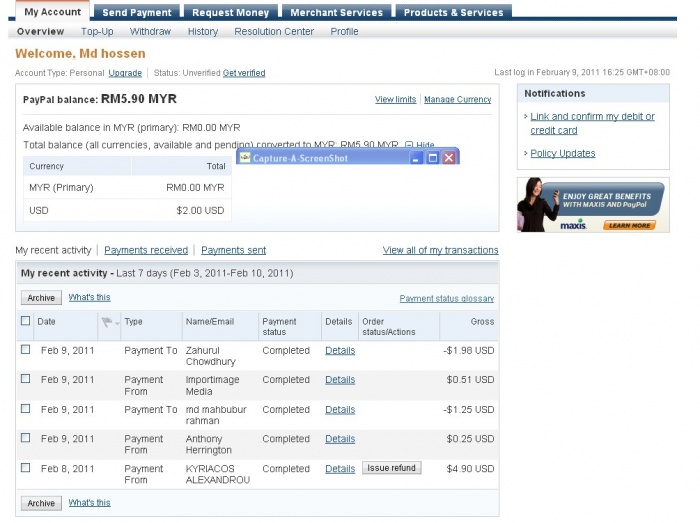This screenshot has width=700, height=523.
Task: Show Payments received activity
Action: (146, 250)
